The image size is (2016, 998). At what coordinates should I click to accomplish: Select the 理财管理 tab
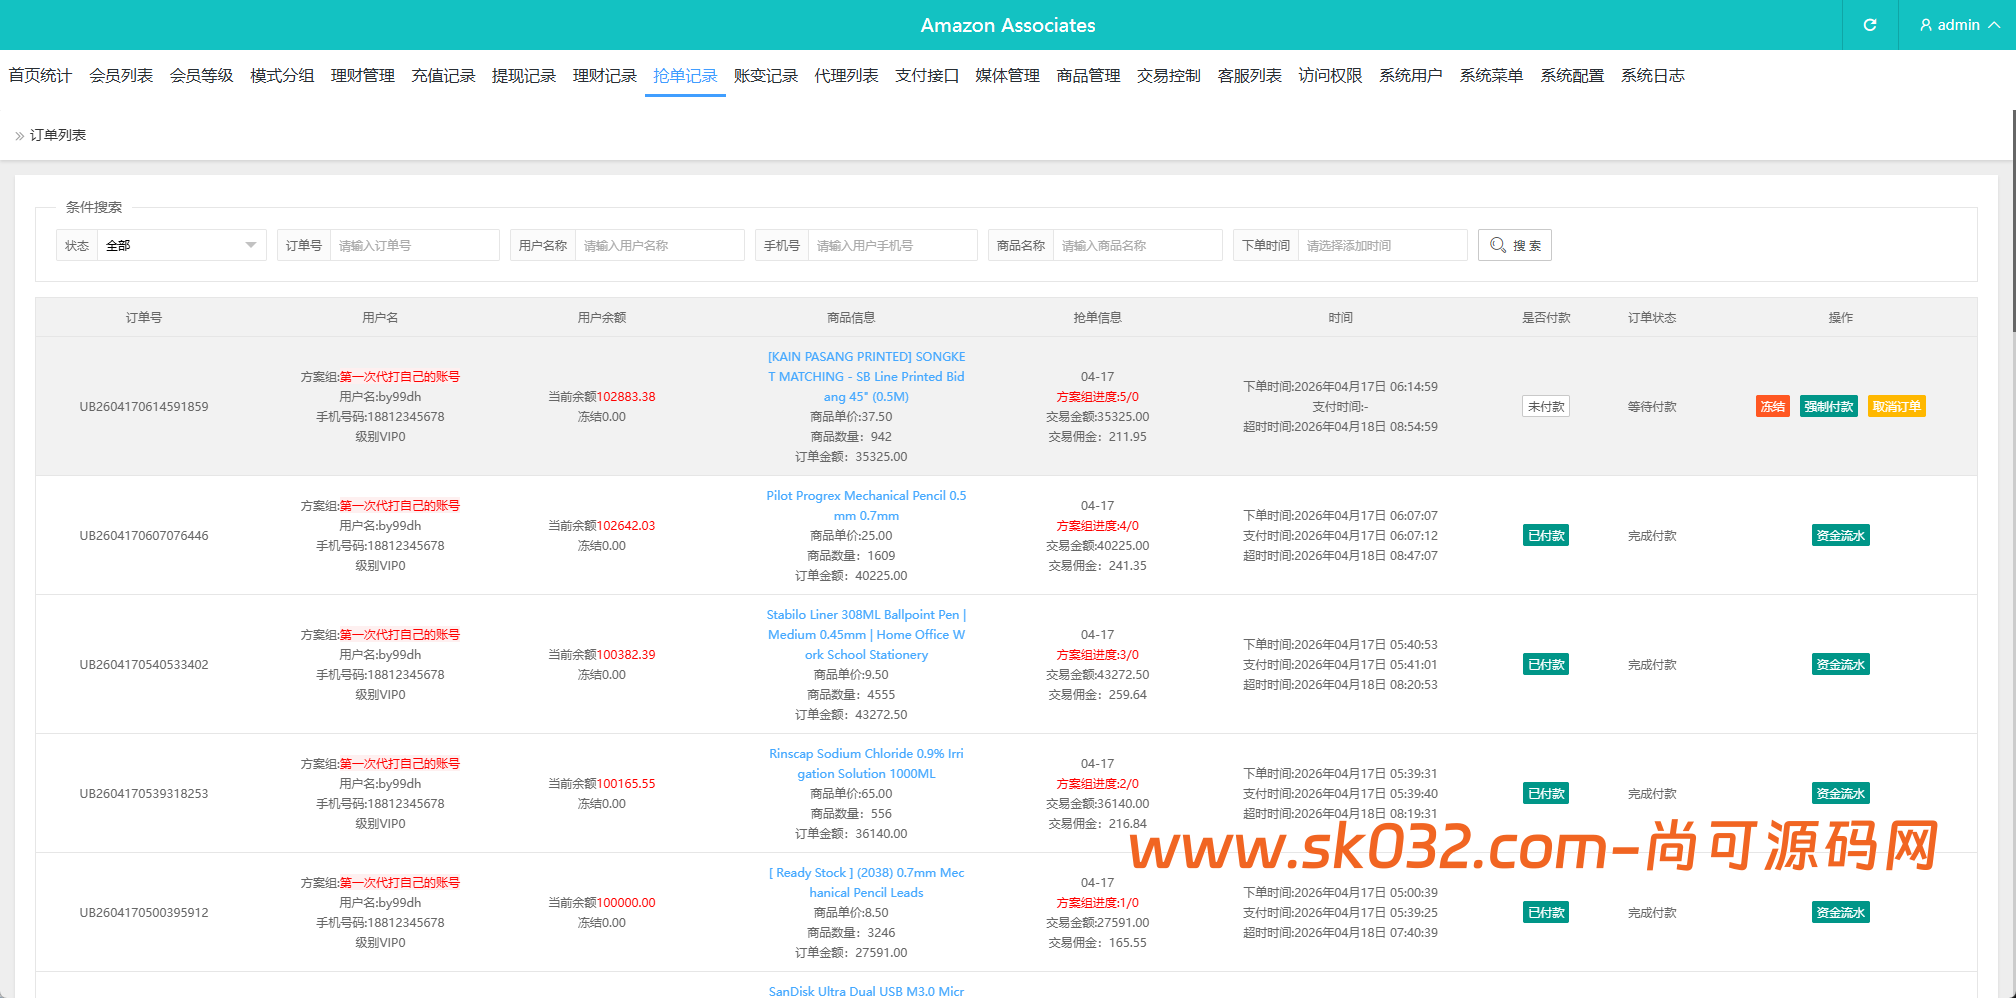click(x=363, y=75)
